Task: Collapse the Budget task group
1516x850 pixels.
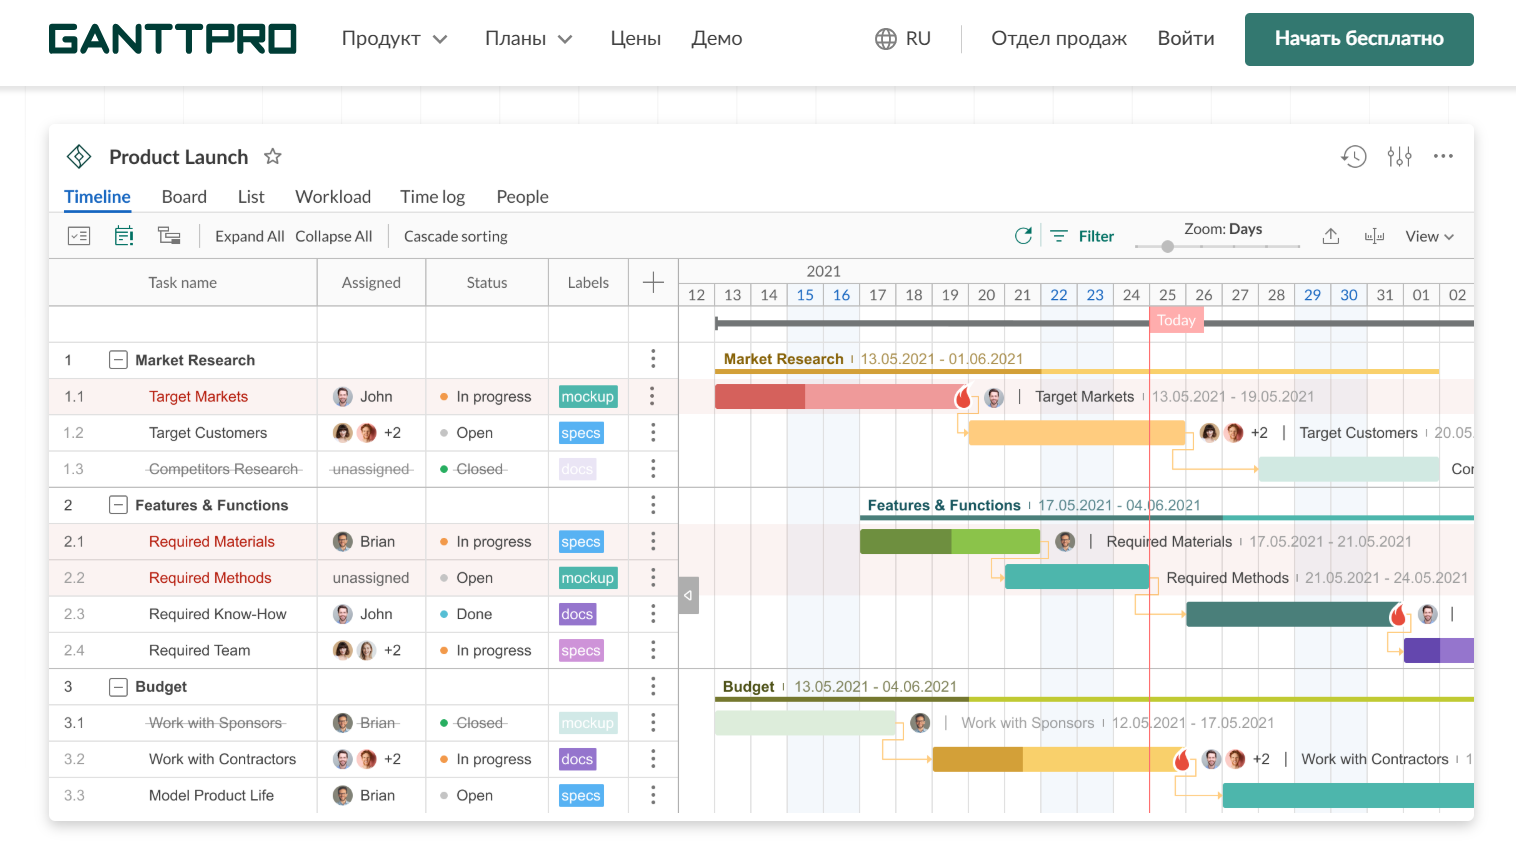Action: (x=118, y=687)
